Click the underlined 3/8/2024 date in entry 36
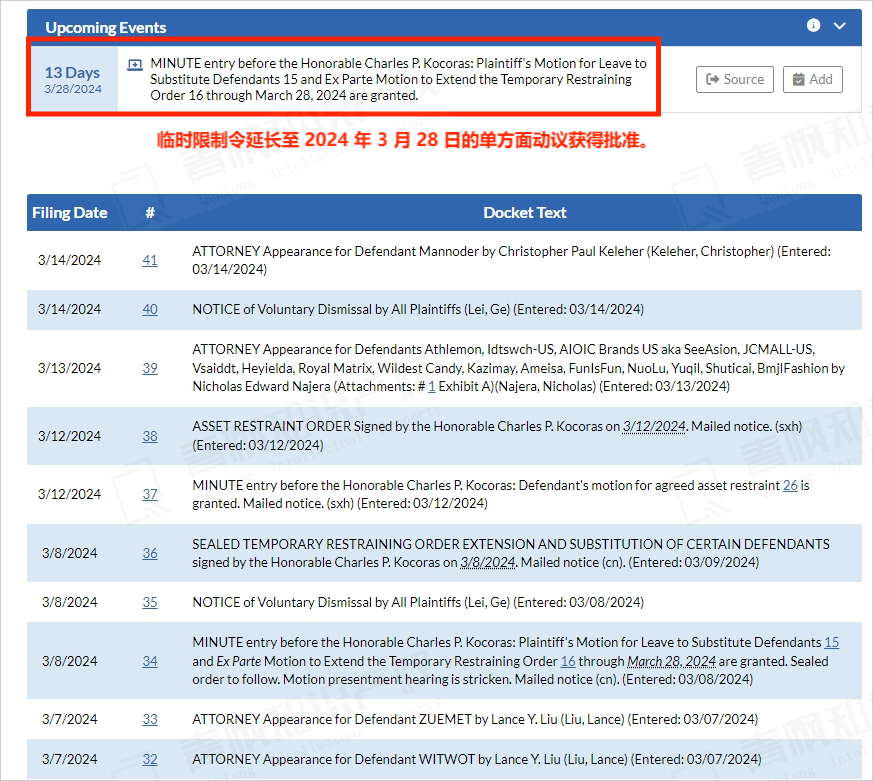 click(x=488, y=562)
